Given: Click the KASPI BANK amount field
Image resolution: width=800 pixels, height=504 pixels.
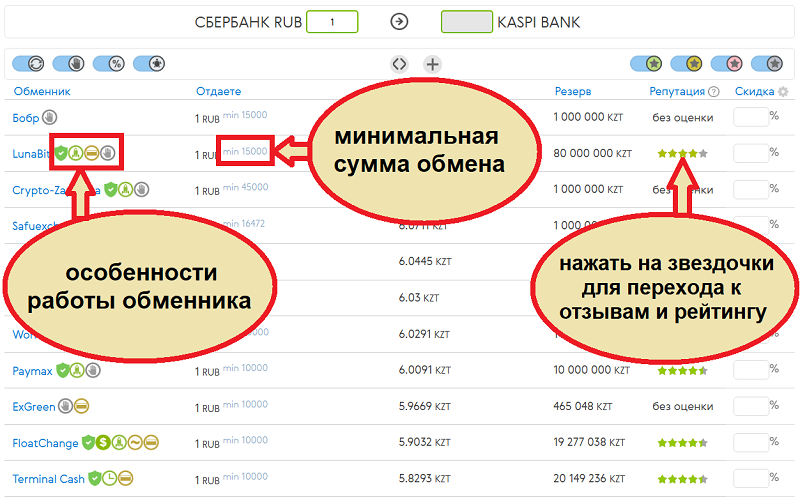Looking at the screenshot, I should coord(467,22).
